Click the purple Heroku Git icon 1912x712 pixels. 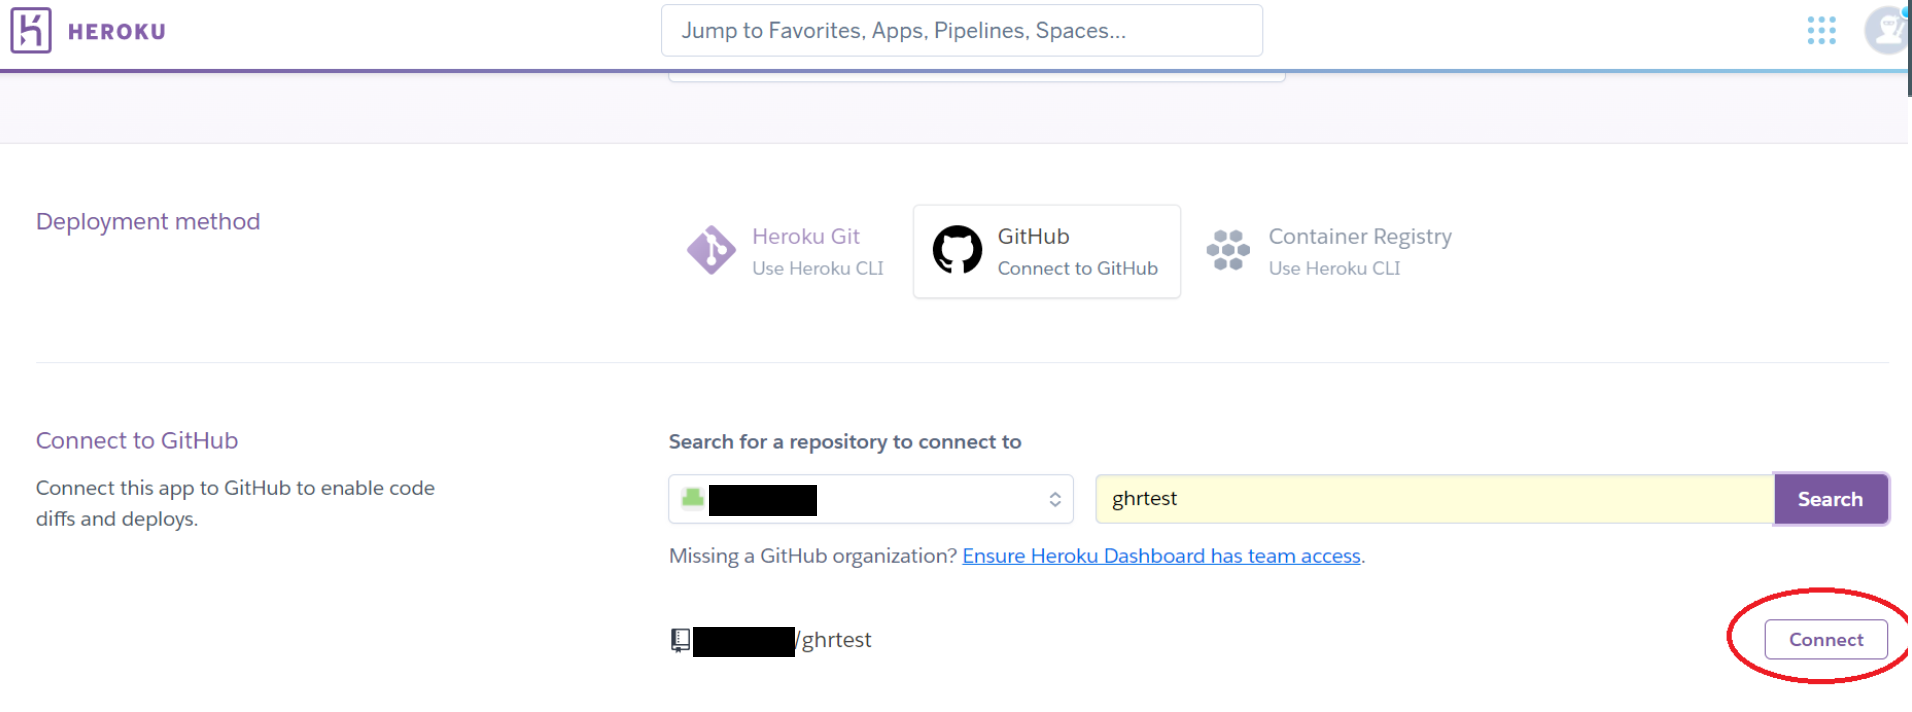pos(711,250)
